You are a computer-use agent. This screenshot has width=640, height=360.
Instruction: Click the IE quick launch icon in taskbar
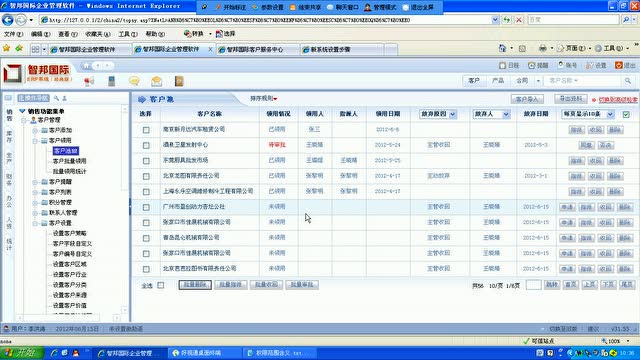pyautogui.click(x=54, y=353)
